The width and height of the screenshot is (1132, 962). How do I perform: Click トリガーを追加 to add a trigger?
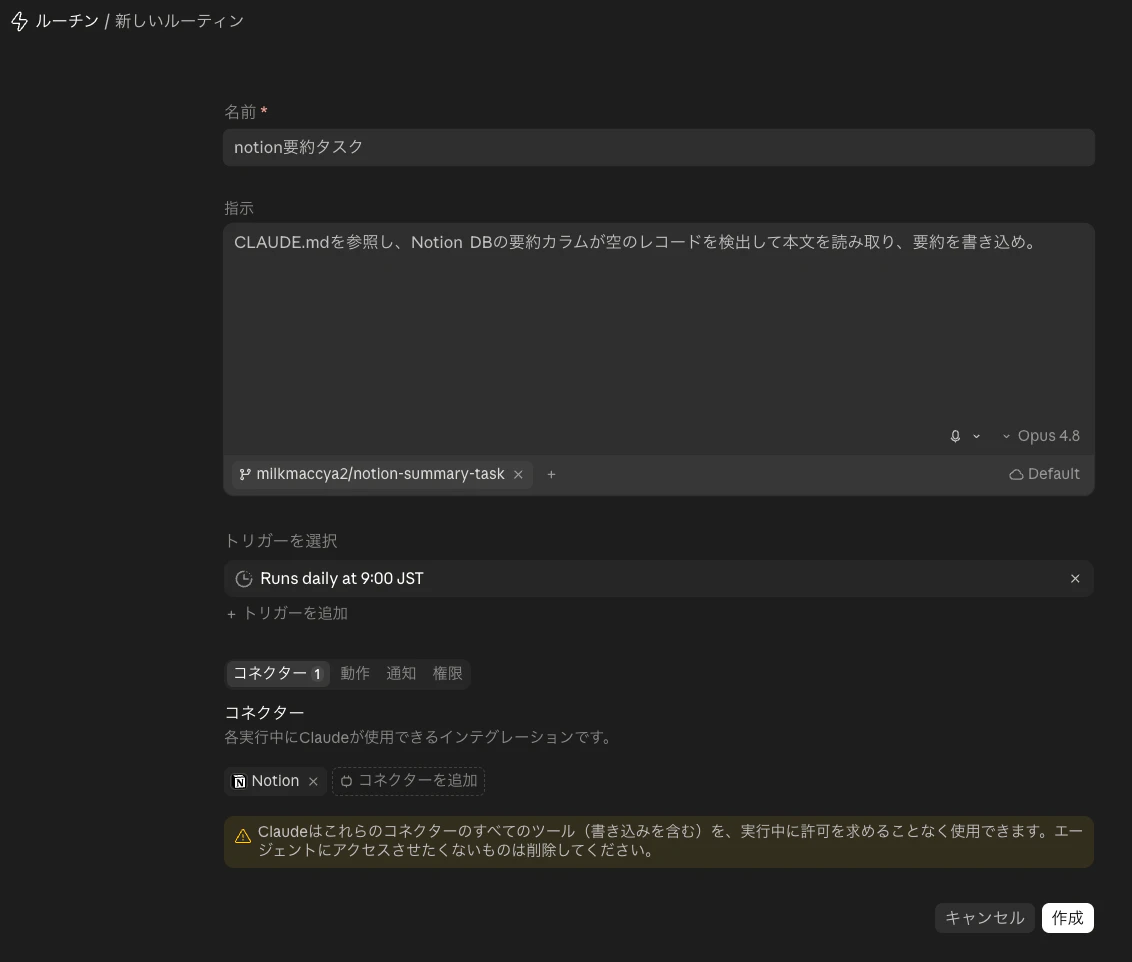287,613
